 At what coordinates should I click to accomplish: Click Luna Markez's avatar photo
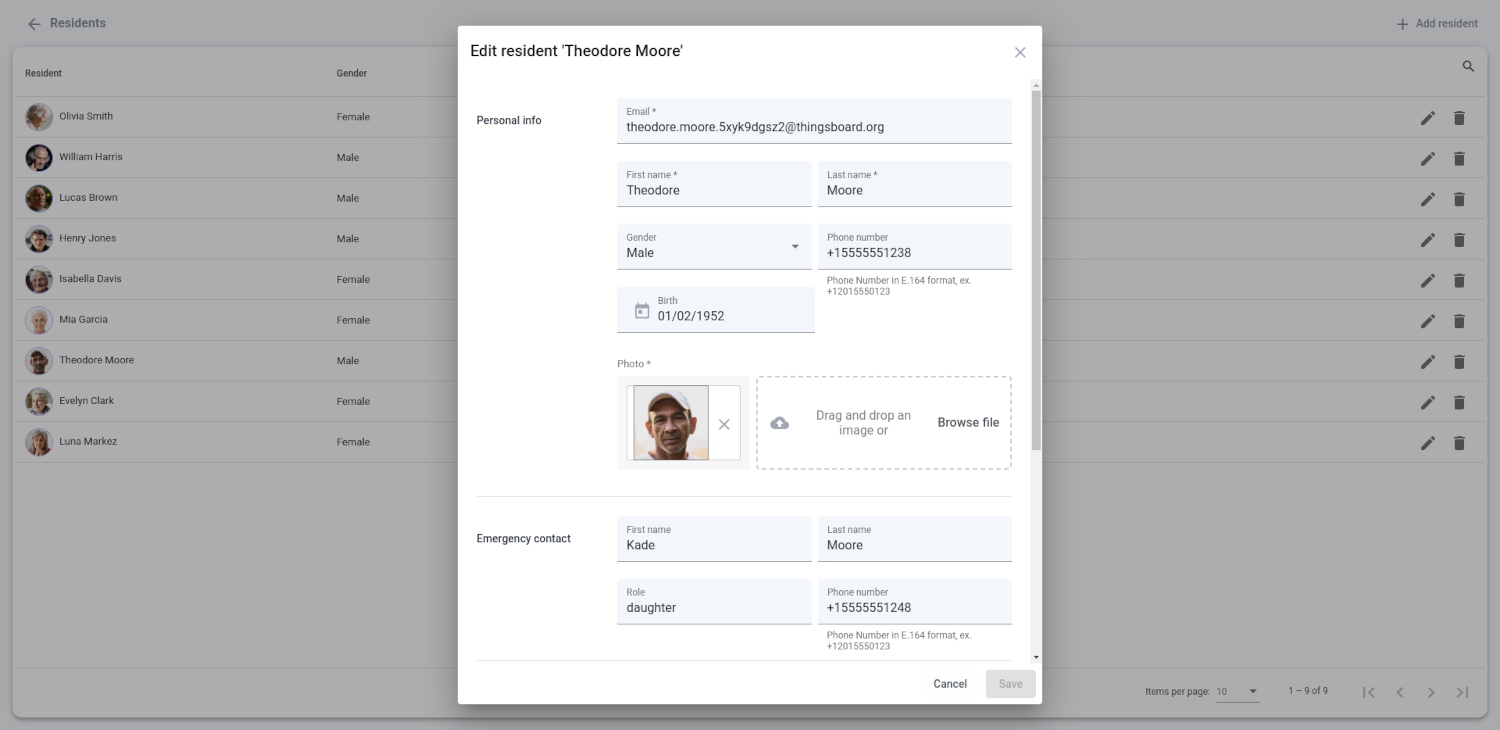(x=39, y=442)
